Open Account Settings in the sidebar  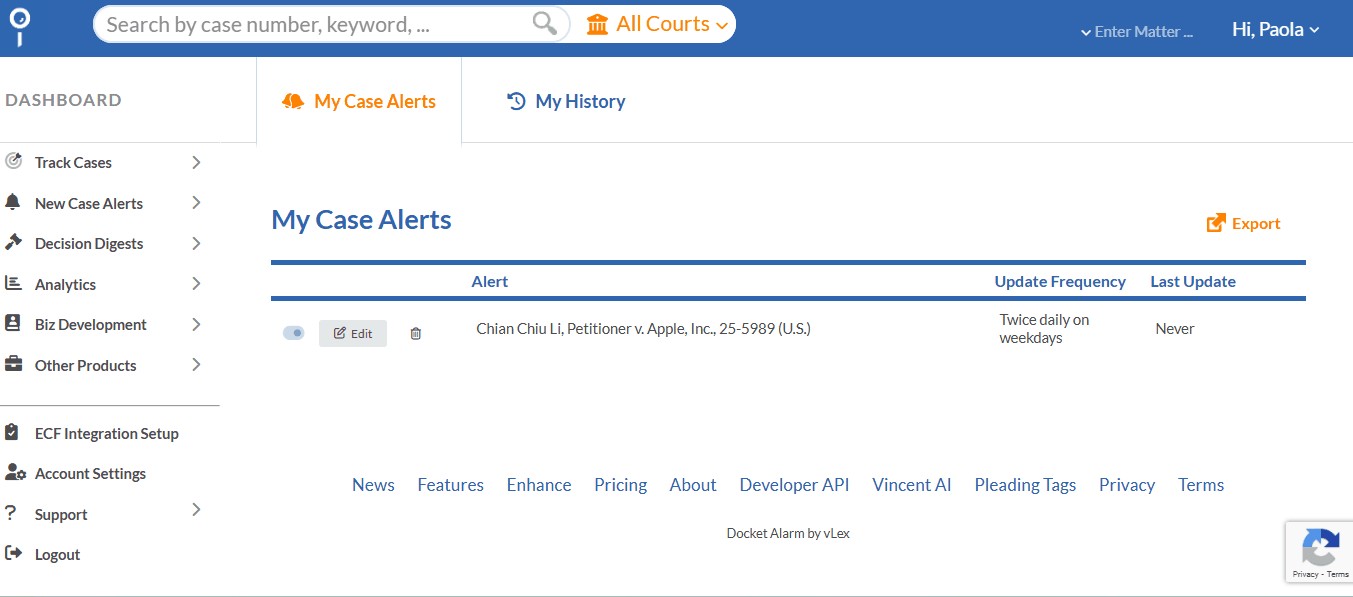tap(90, 474)
